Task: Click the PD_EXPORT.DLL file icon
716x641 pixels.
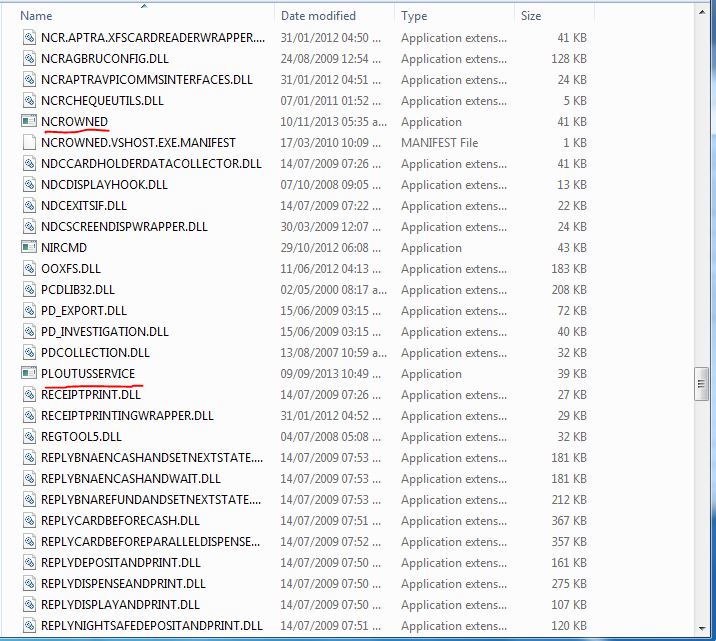Action: coord(29,310)
